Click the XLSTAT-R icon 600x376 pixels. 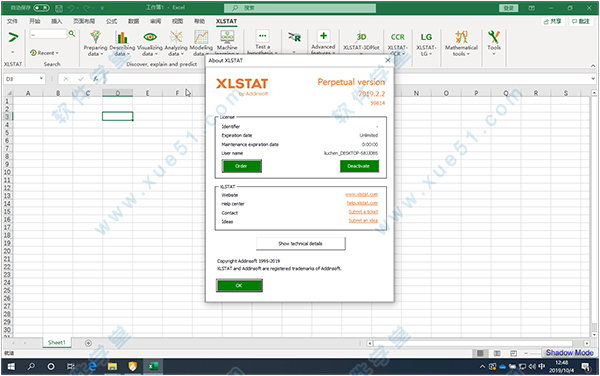click(294, 37)
